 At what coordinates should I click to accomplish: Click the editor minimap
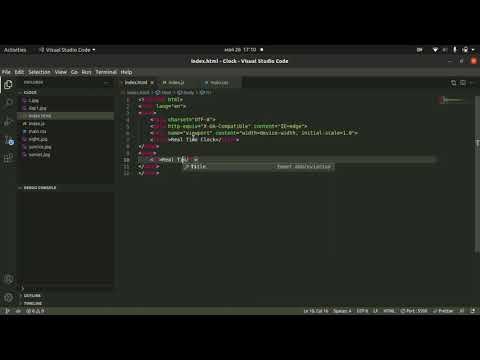[x=454, y=100]
